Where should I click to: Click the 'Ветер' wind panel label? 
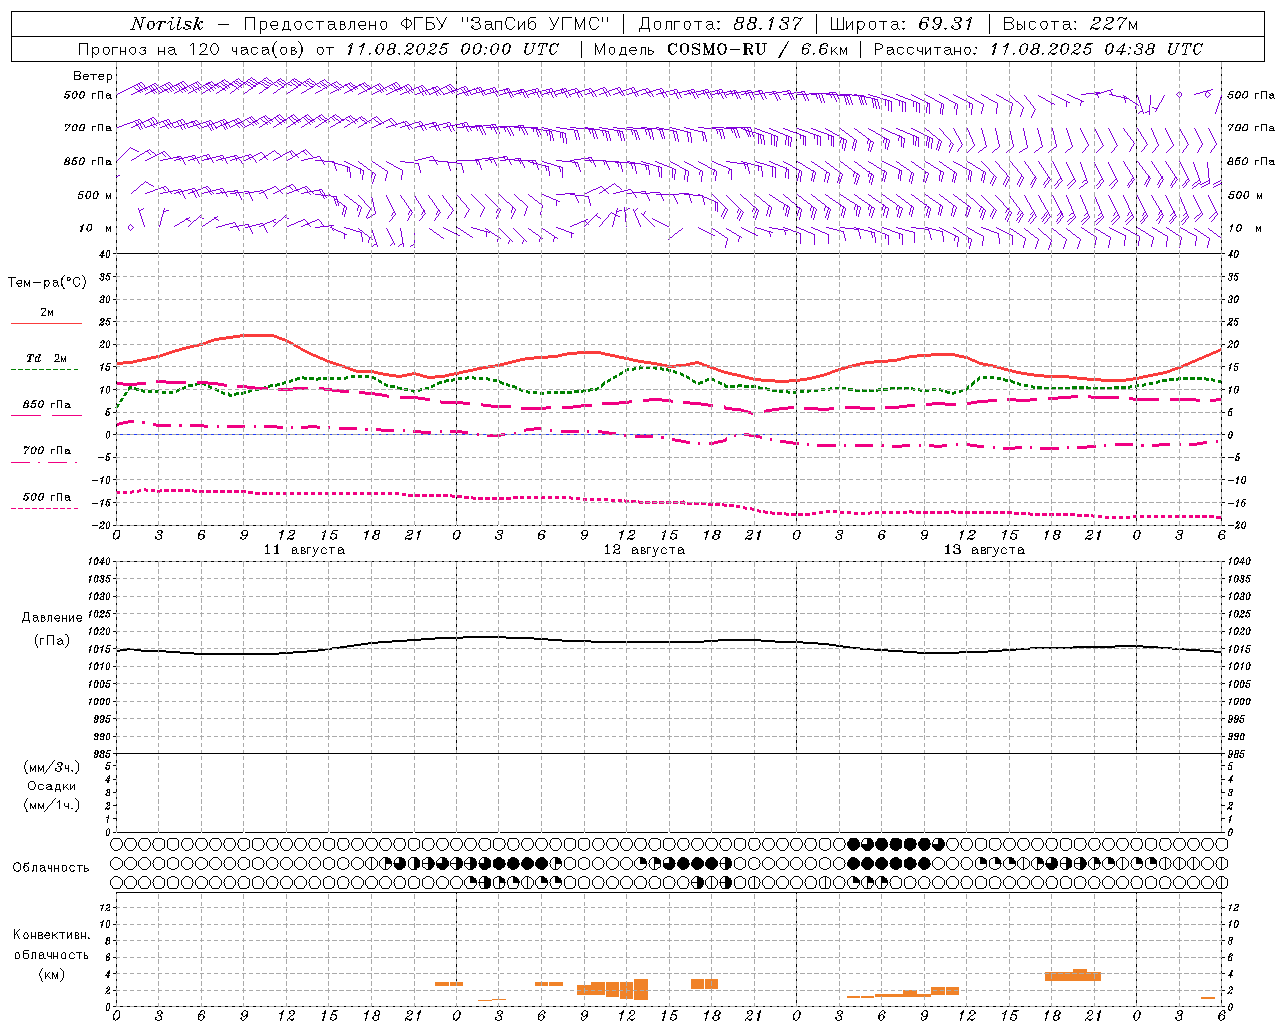pos(93,76)
